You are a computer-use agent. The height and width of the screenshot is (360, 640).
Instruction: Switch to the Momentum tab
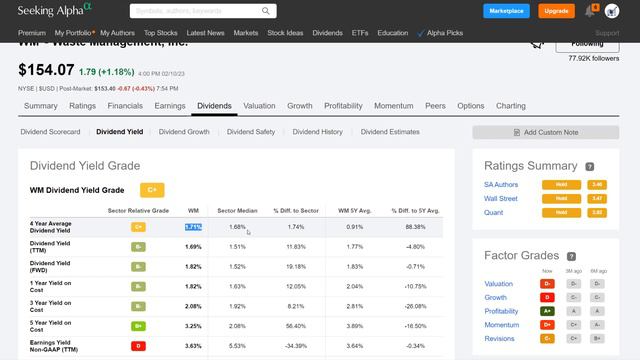[393, 106]
